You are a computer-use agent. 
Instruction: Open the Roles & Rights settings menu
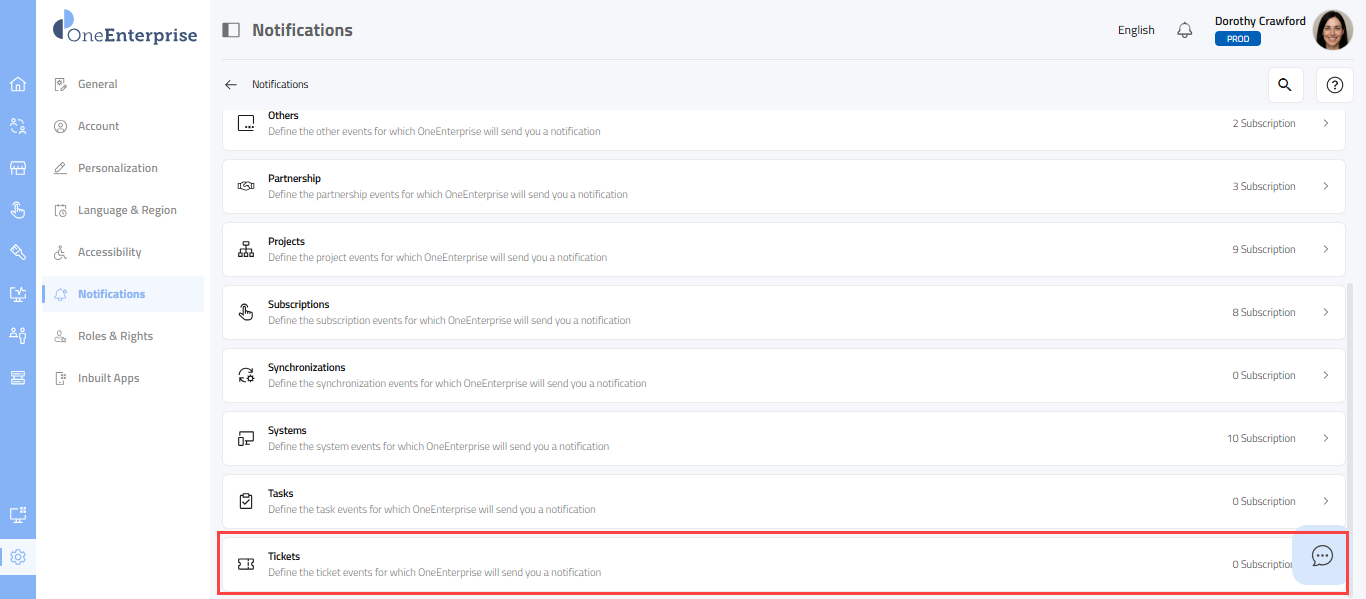point(115,336)
